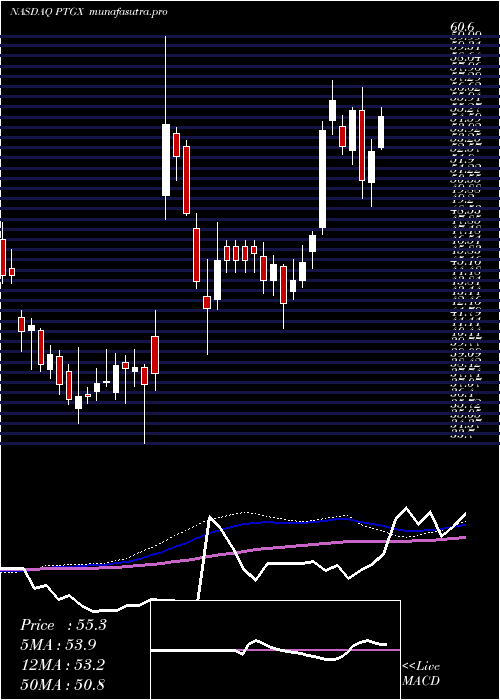Click the <<Live MACD label

pos(421,674)
